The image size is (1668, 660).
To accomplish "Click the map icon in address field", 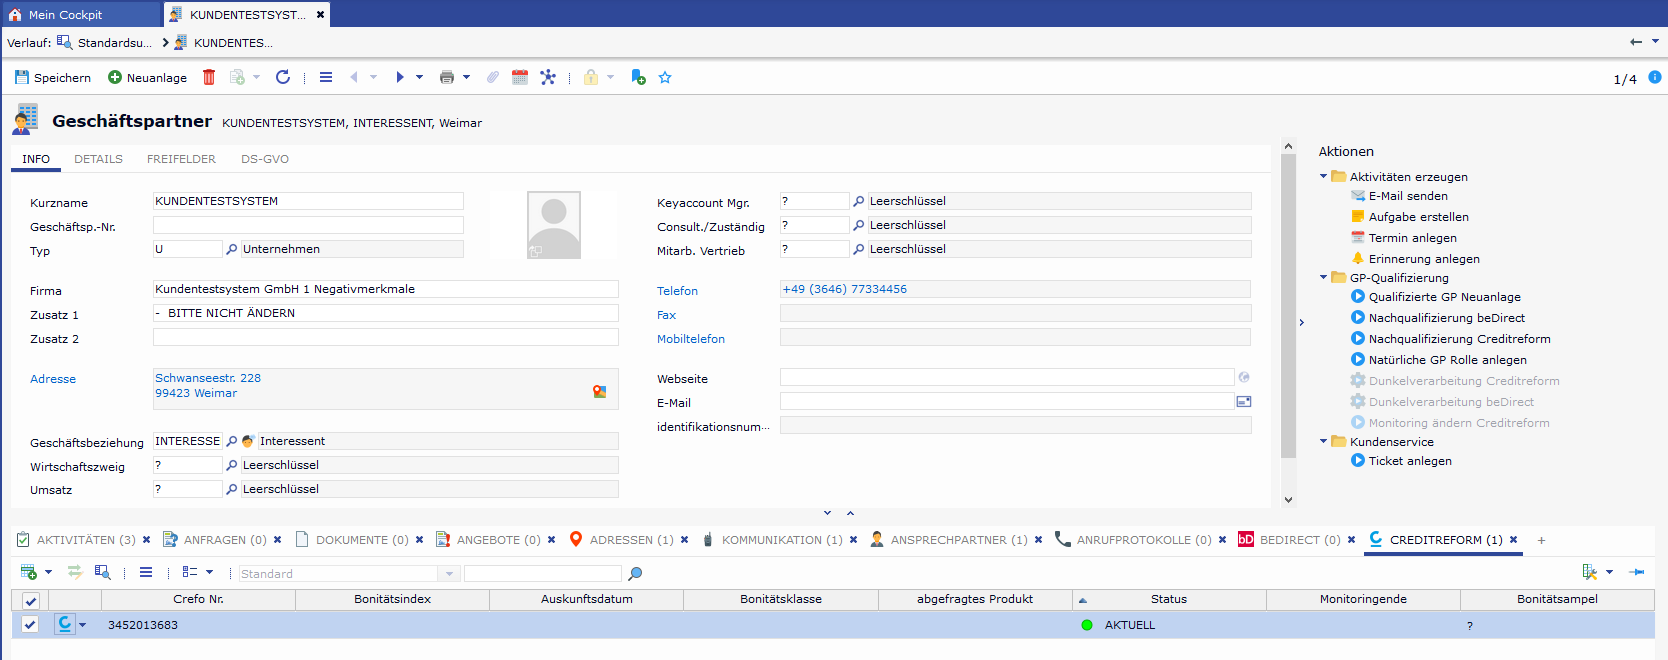I will pyautogui.click(x=599, y=392).
